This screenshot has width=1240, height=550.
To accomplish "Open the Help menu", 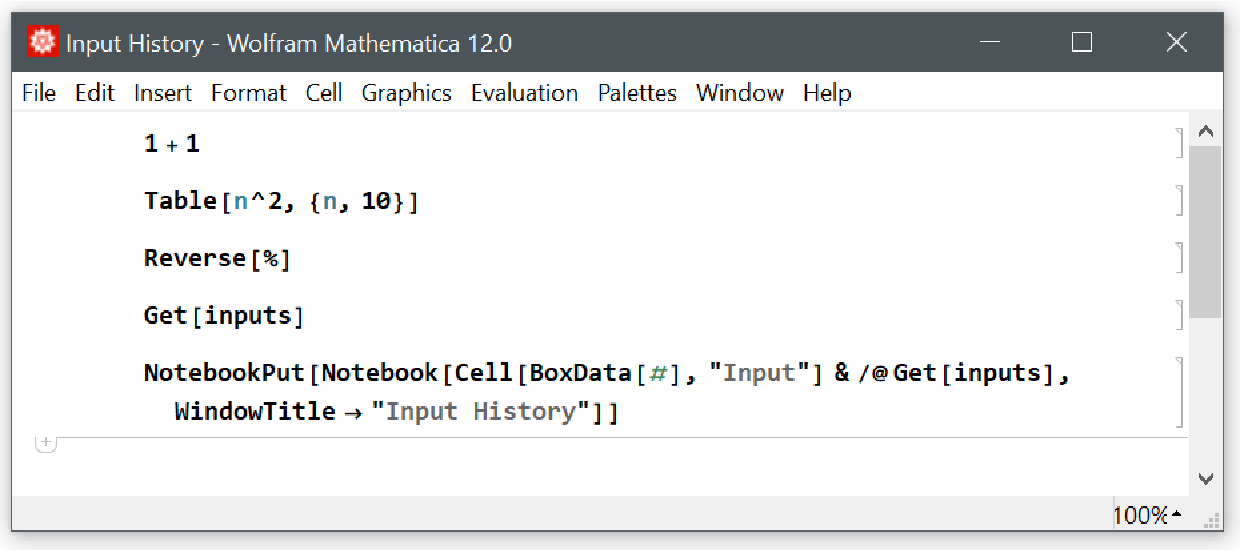I will (x=827, y=93).
